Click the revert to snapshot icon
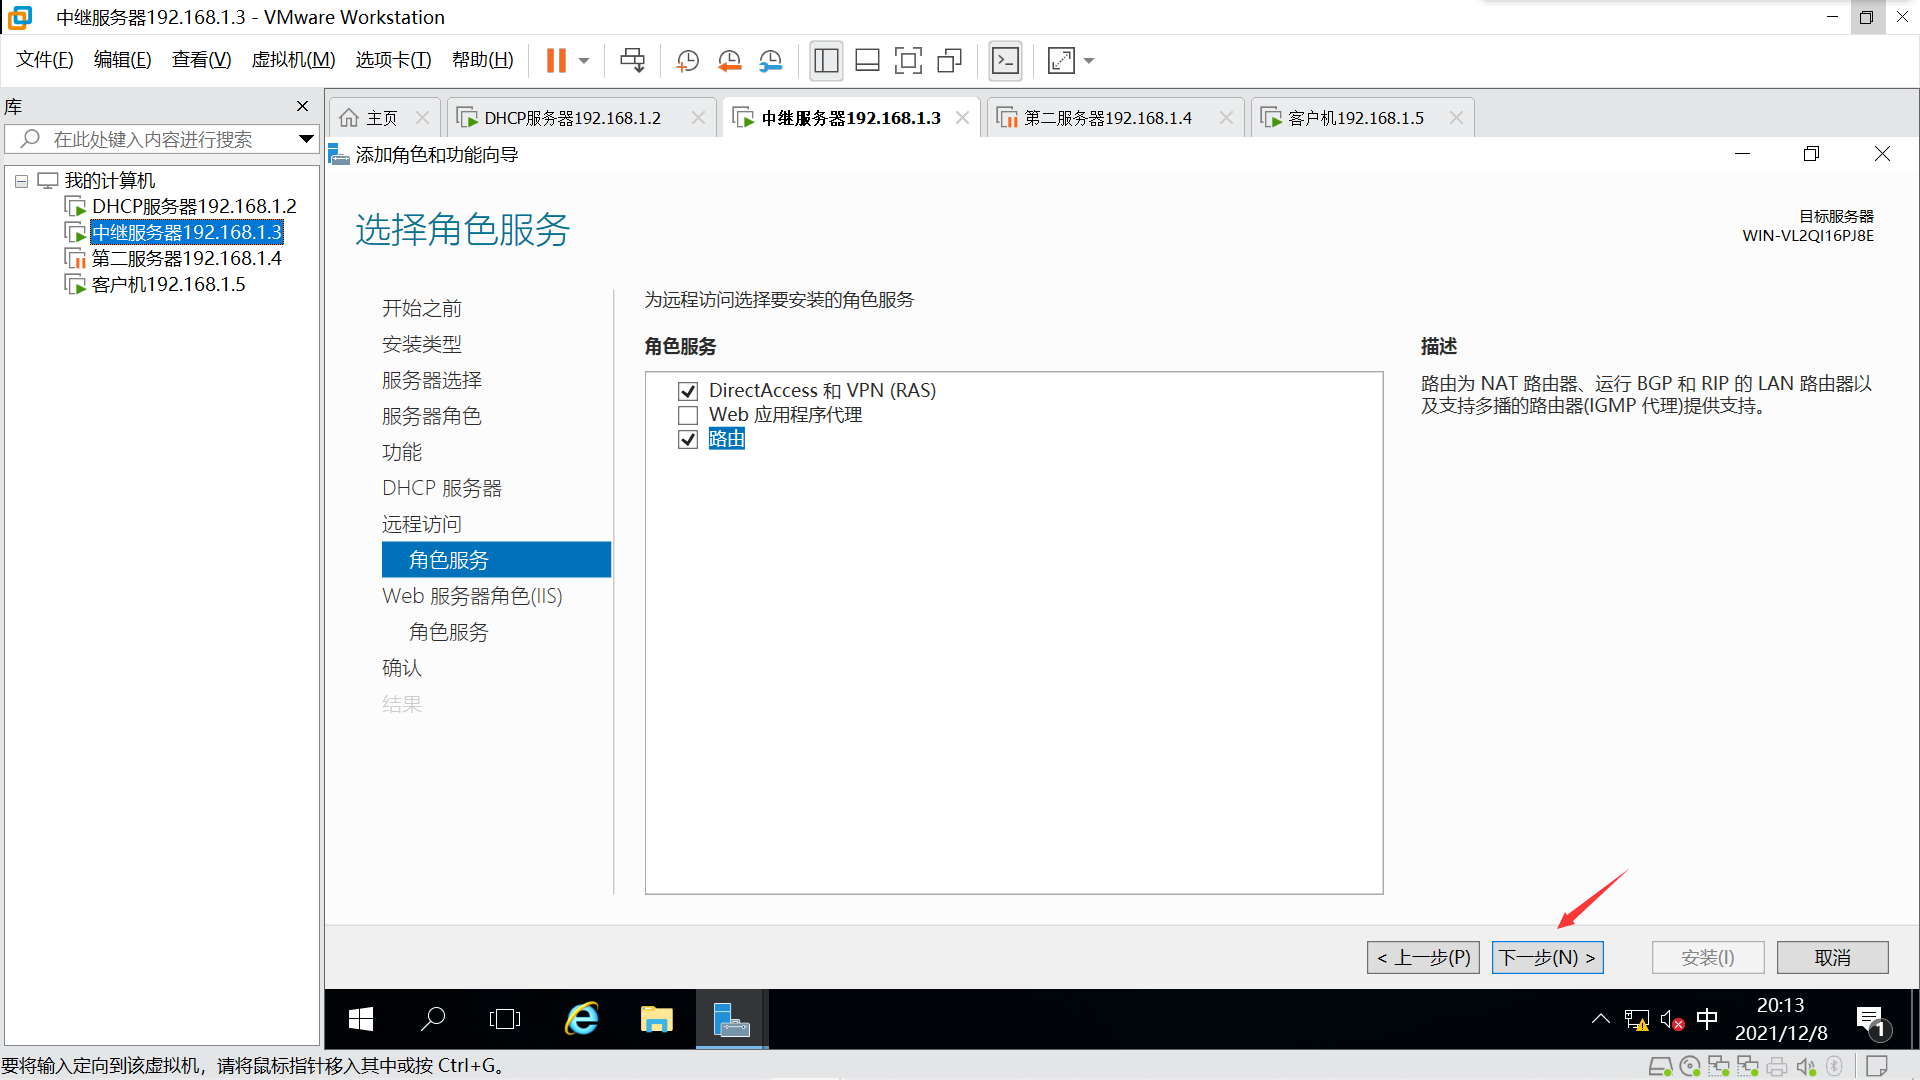Screen dimensions: 1920x1080 coord(729,61)
